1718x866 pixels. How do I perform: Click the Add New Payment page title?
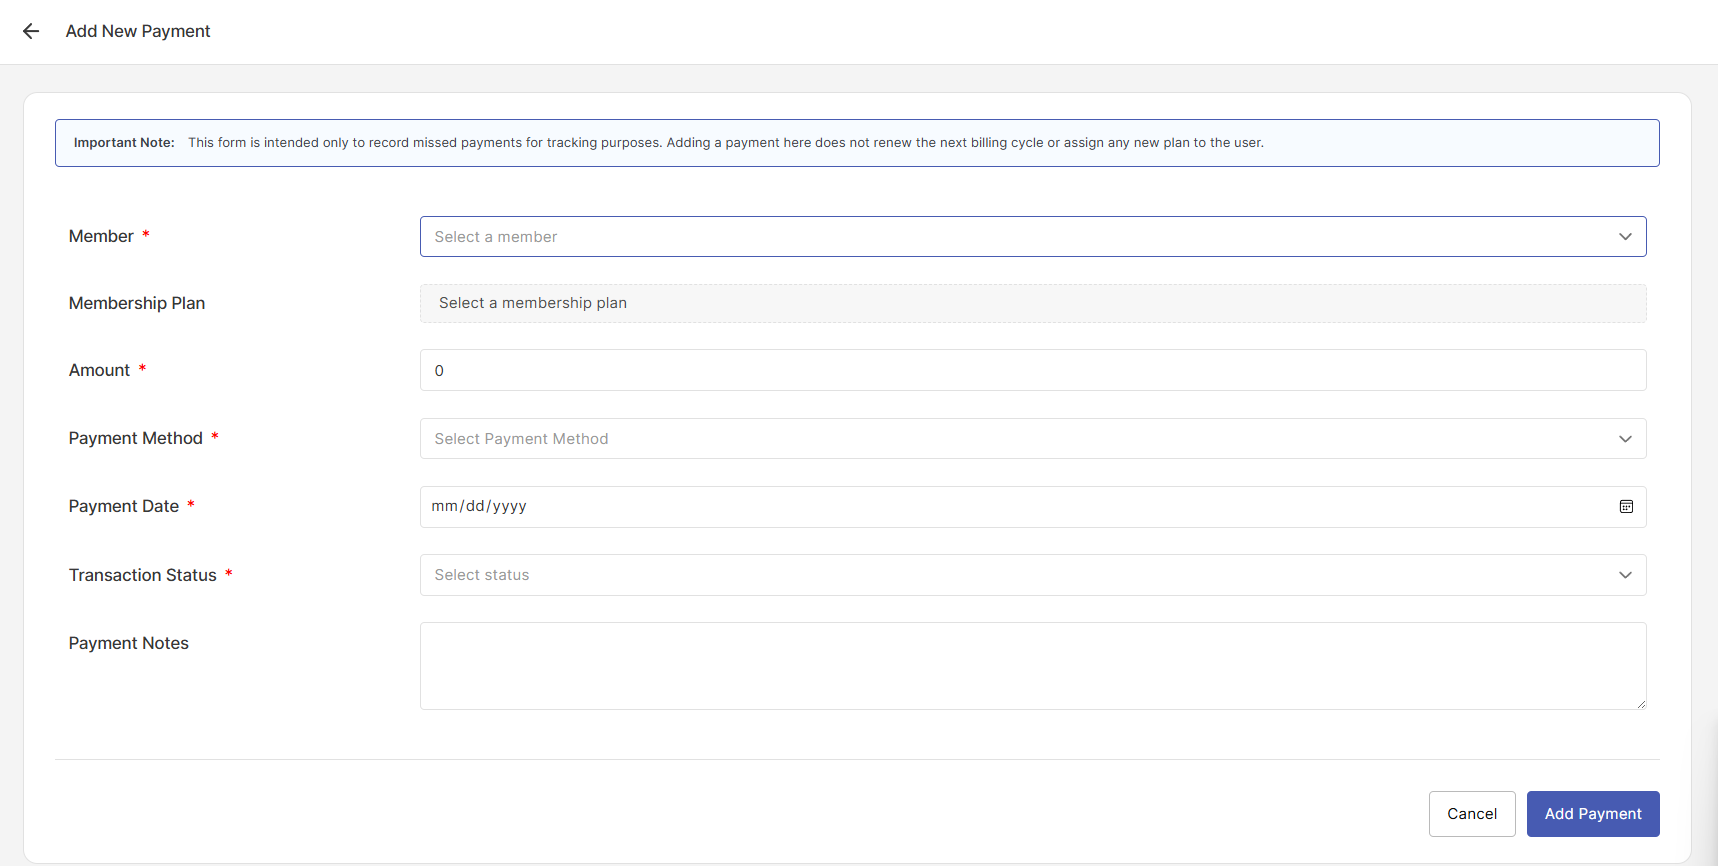[138, 31]
